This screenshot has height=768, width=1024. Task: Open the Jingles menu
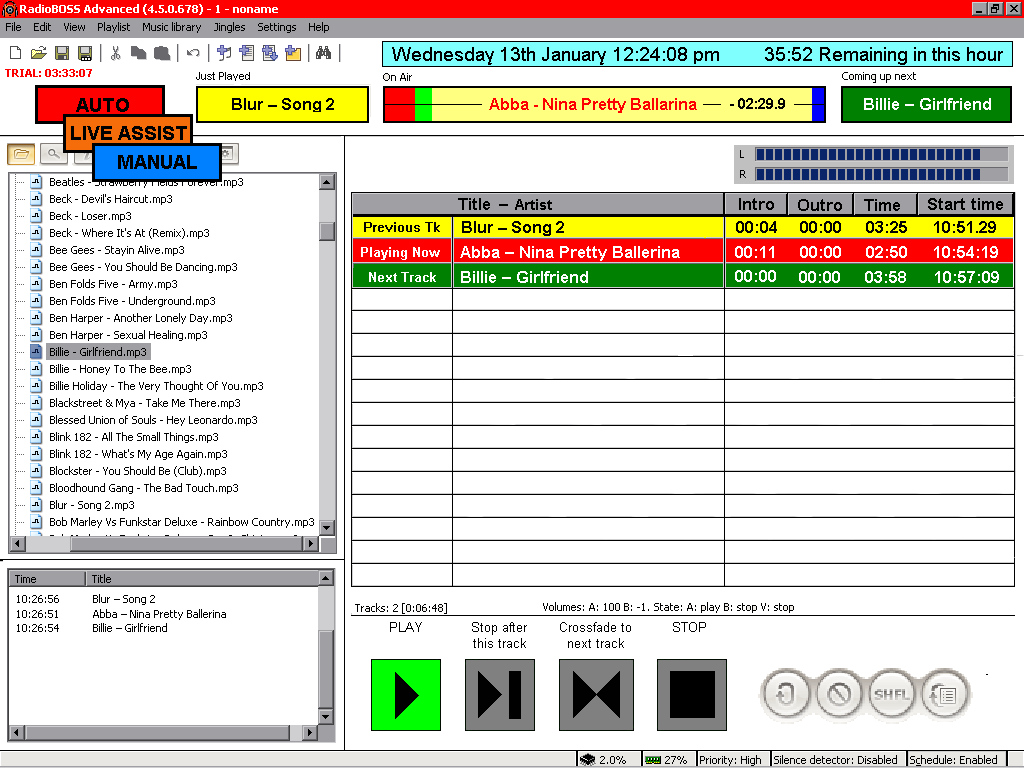(x=229, y=27)
